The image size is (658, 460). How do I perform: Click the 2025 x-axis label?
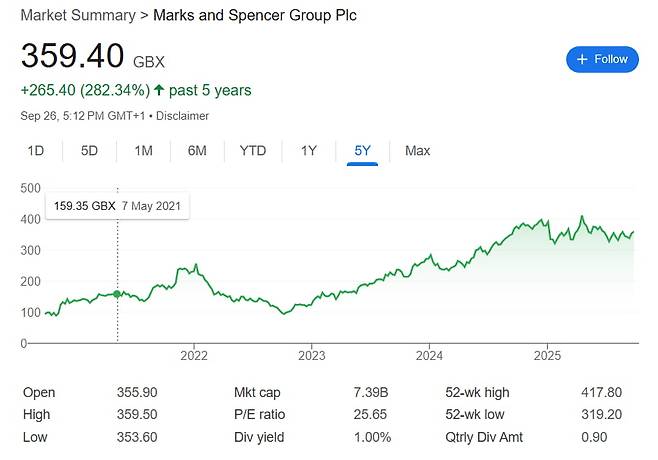point(547,355)
